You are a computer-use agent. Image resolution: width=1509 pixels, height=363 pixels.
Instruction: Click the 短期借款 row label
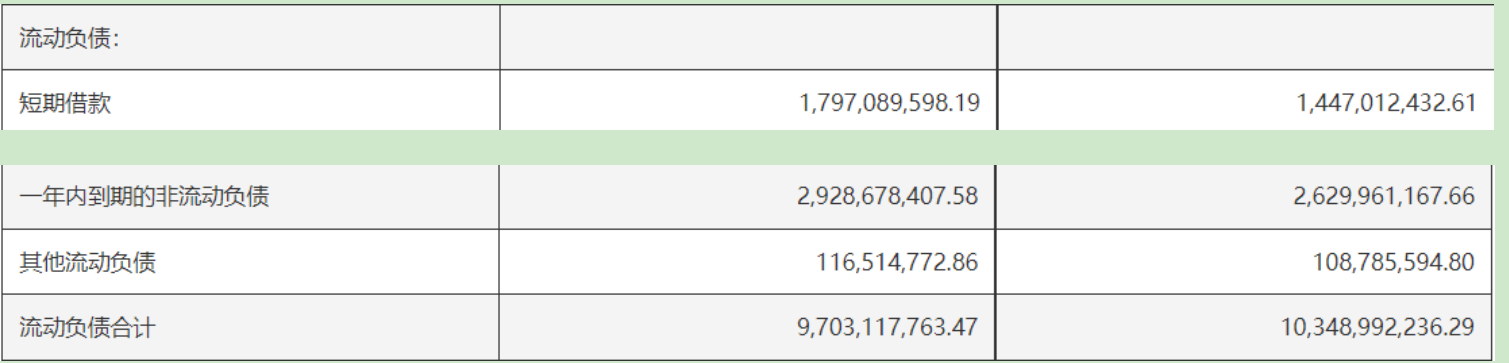pos(66,102)
